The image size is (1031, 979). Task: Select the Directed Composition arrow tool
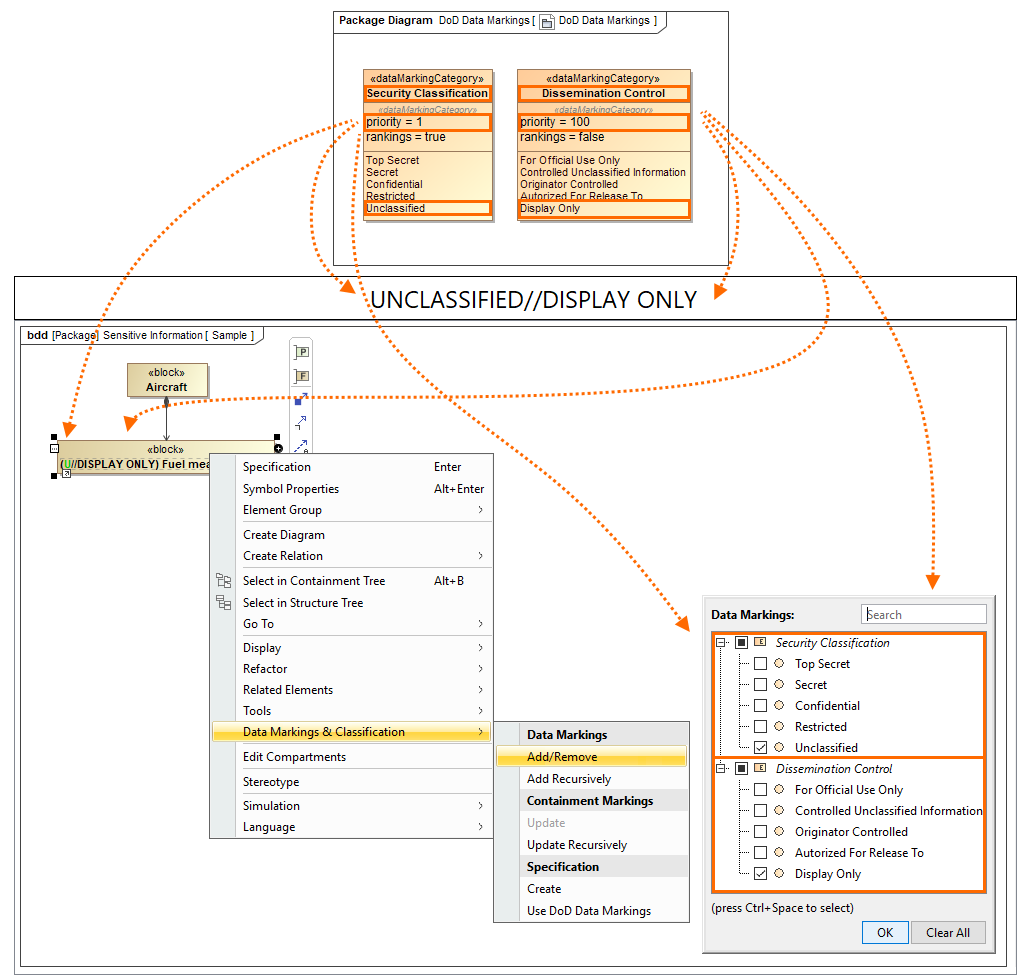coord(300,399)
